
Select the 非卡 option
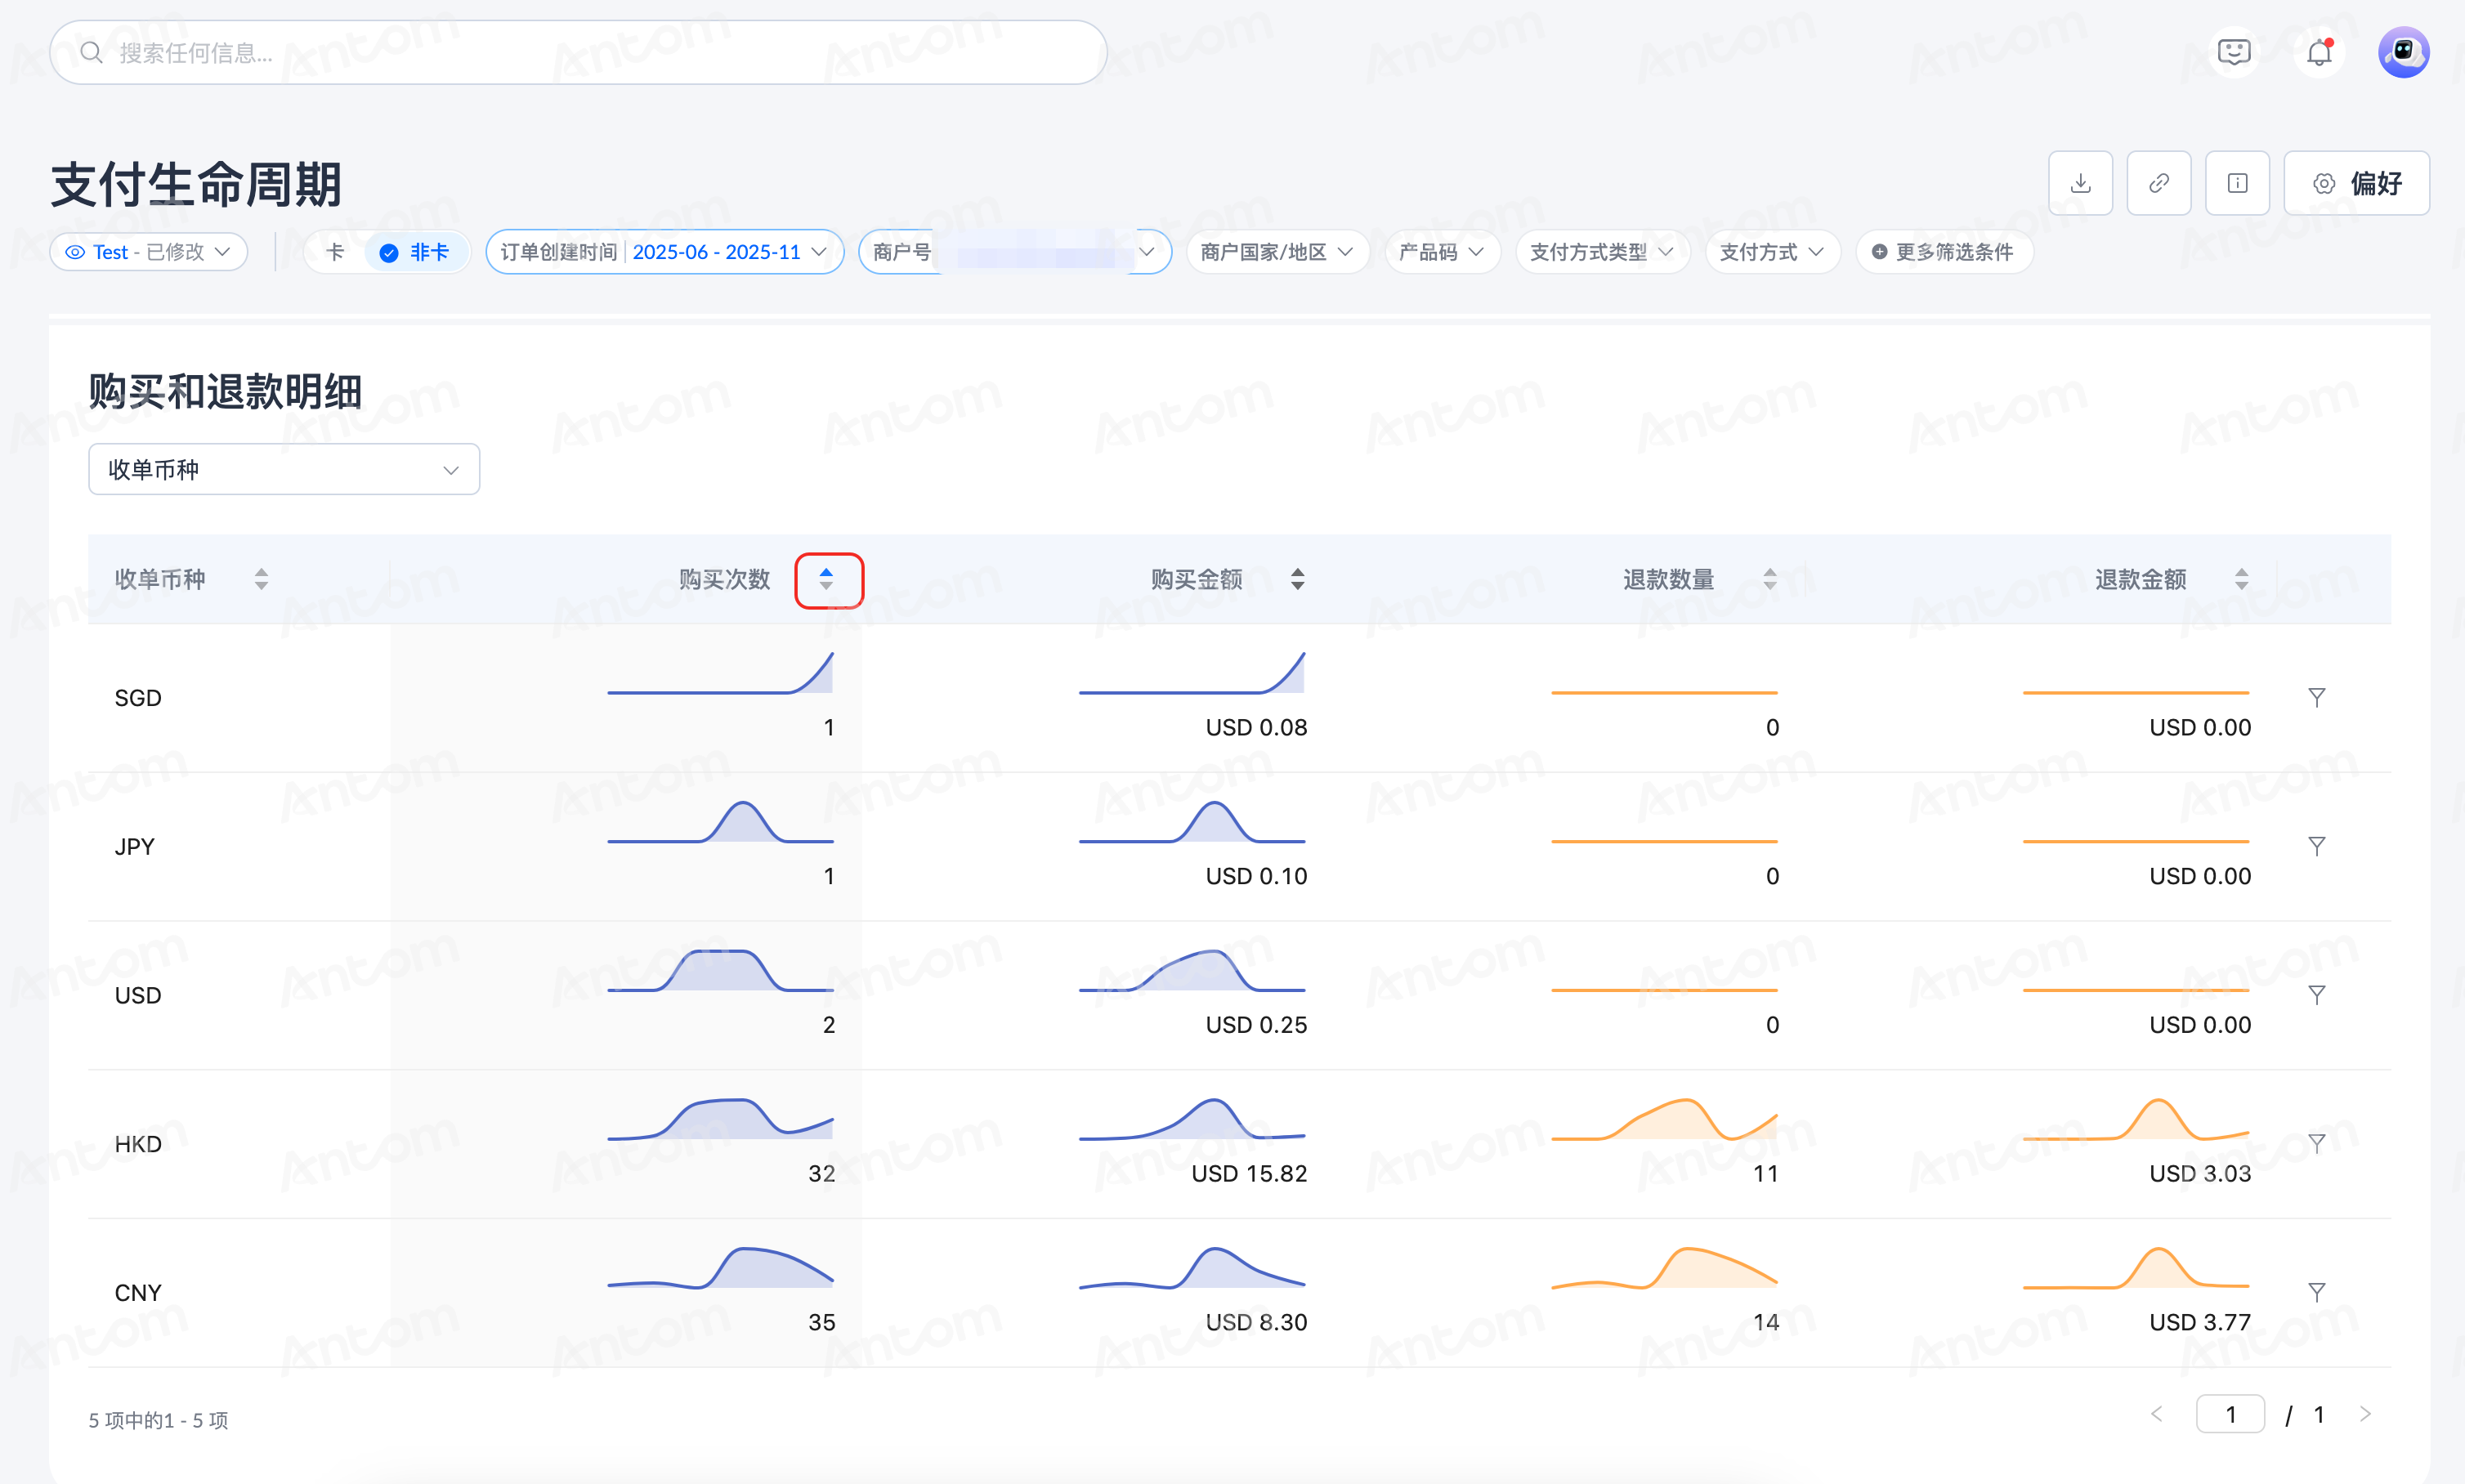(416, 252)
